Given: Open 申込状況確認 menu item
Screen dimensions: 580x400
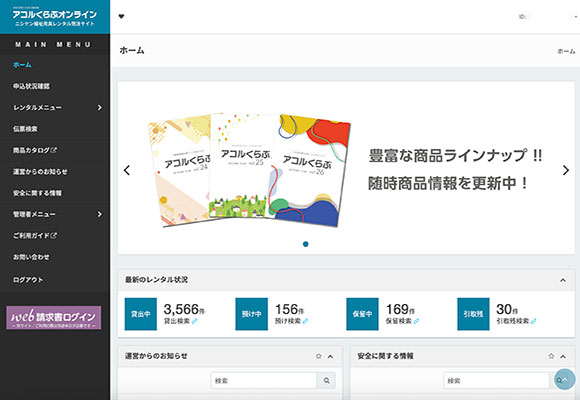Looking at the screenshot, I should [x=31, y=86].
